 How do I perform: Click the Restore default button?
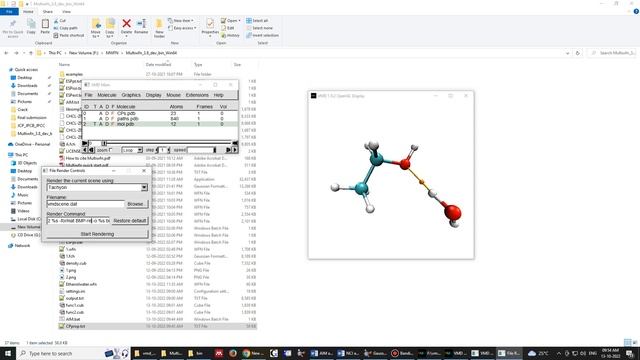pos(129,220)
